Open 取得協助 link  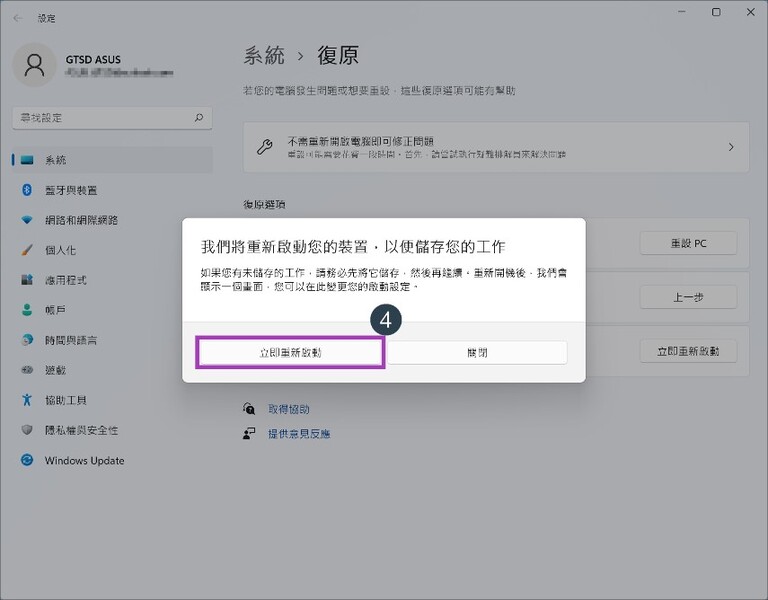[288, 409]
